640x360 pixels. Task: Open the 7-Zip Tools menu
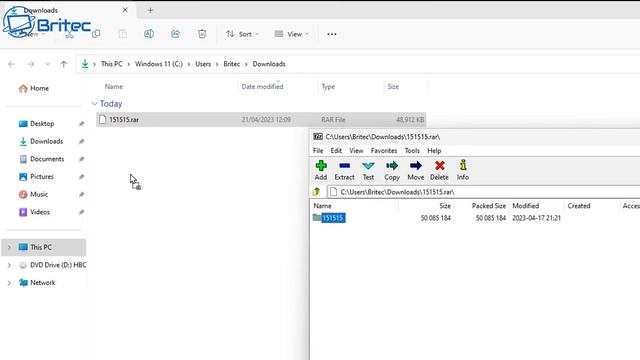pyautogui.click(x=412, y=151)
